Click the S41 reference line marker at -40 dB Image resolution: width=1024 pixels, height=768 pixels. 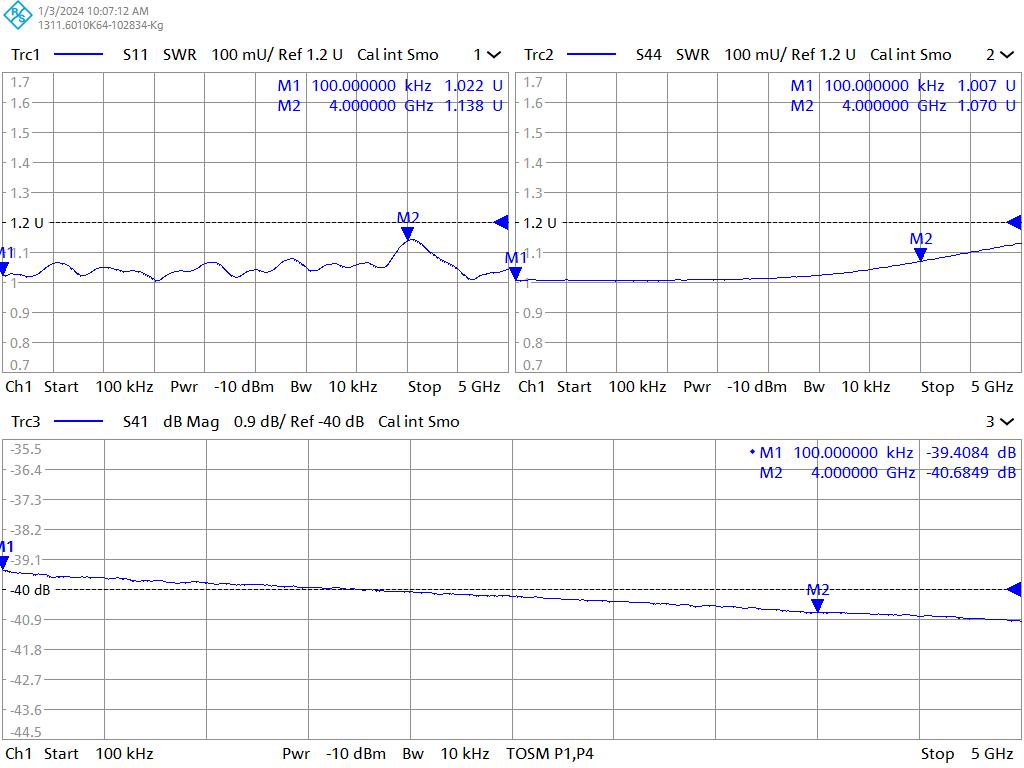1014,589
